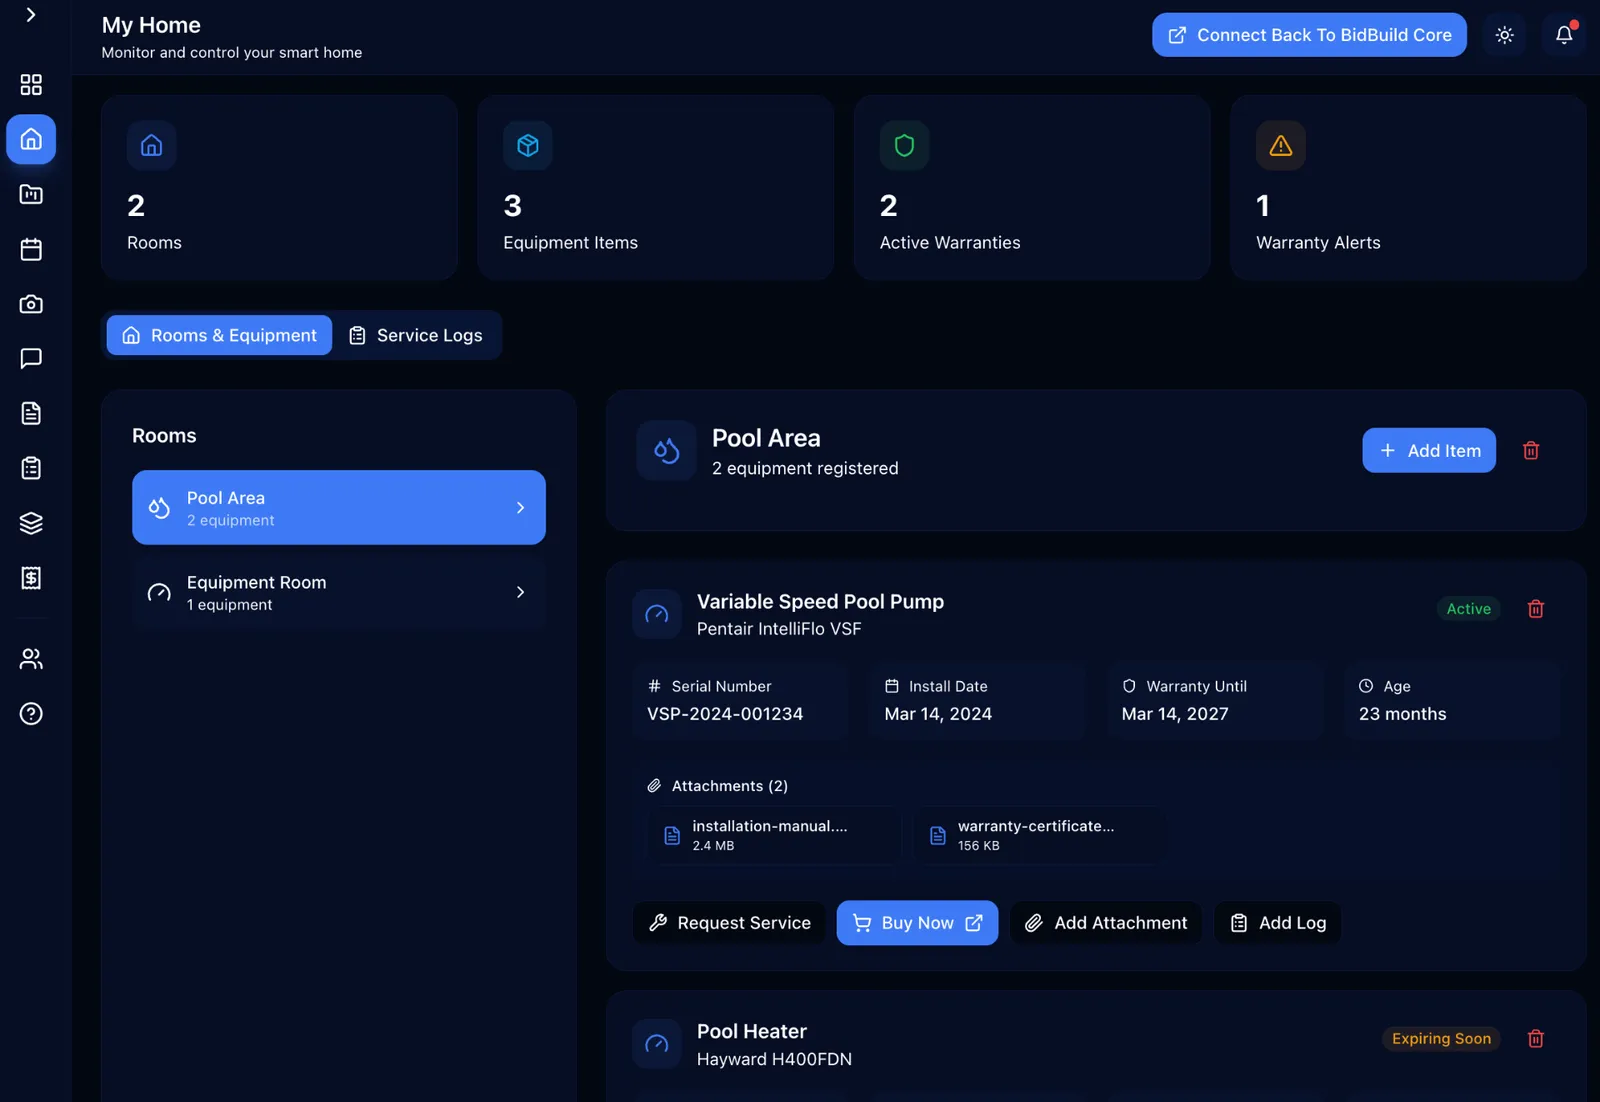The height and width of the screenshot is (1102, 1600).
Task: Click Buy Now for the pool pump
Action: (917, 923)
